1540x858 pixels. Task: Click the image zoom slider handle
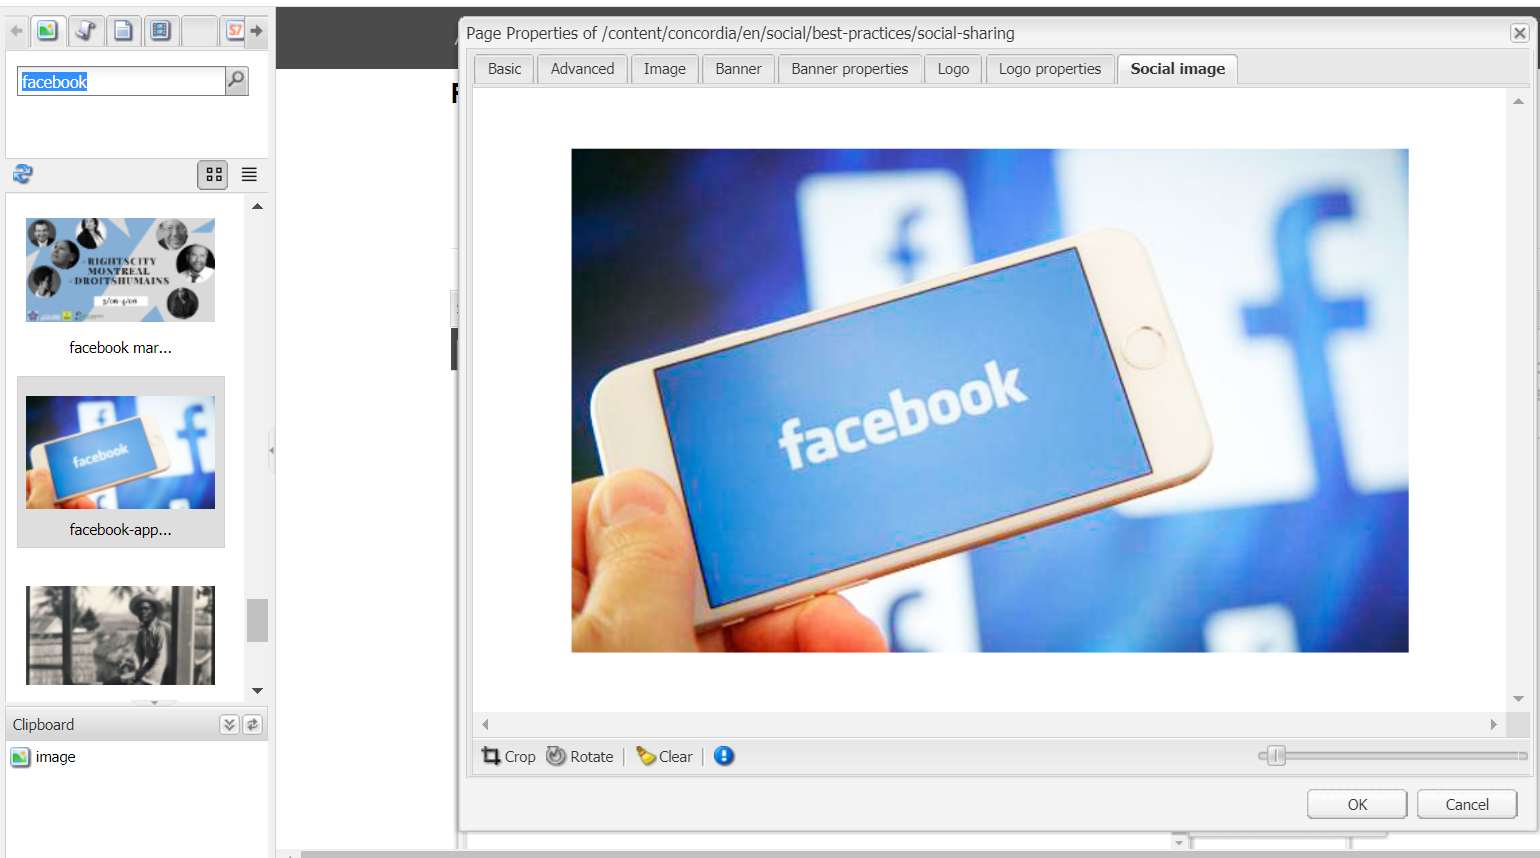click(1276, 756)
